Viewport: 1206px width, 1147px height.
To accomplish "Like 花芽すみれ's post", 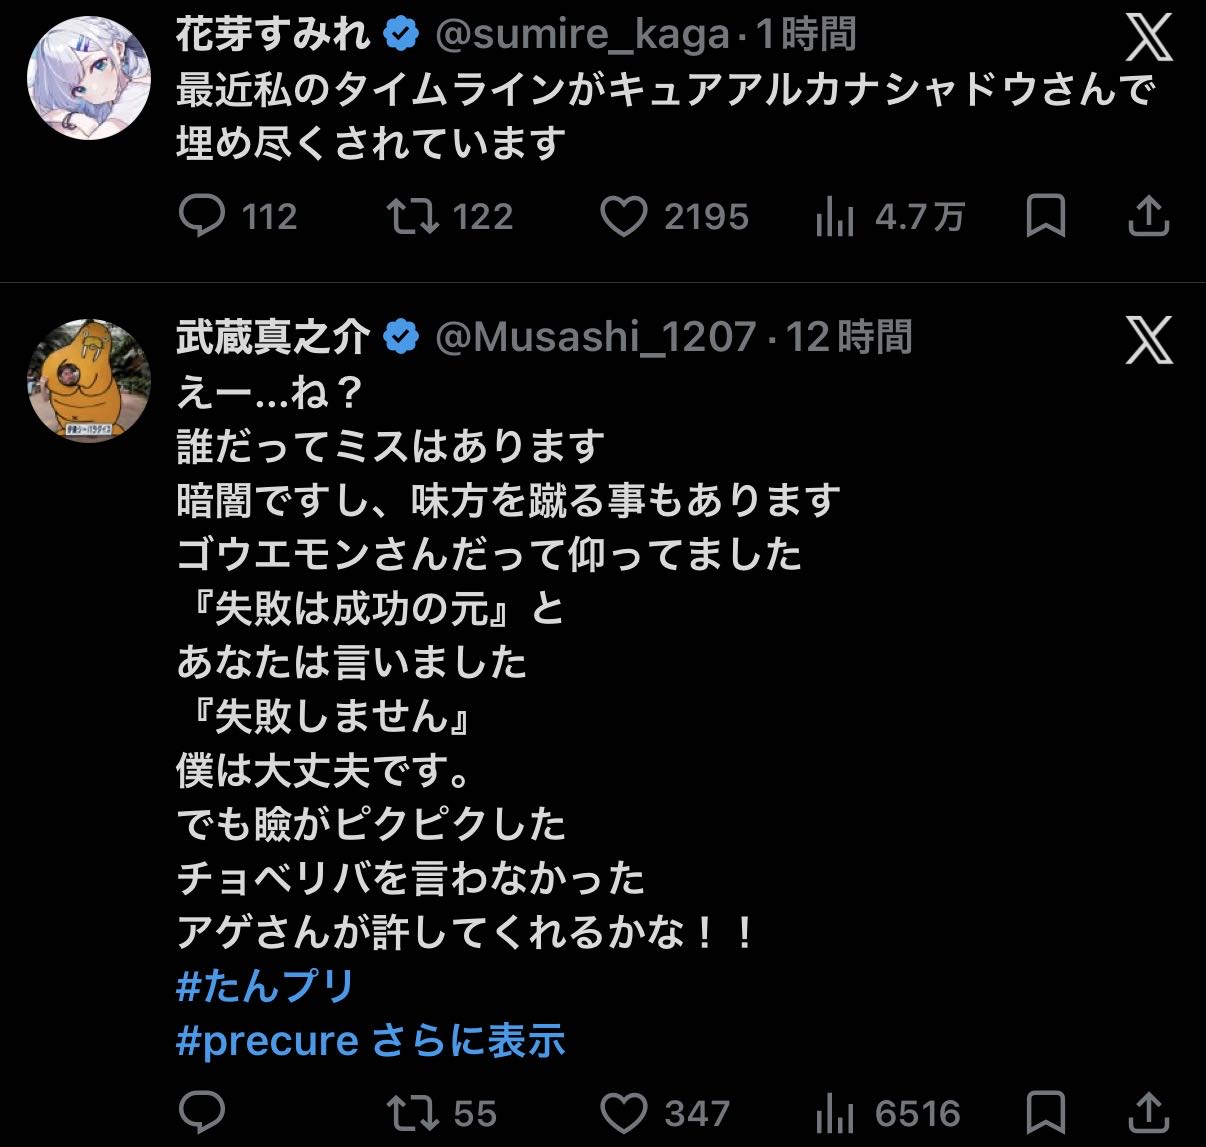I will coord(623,216).
